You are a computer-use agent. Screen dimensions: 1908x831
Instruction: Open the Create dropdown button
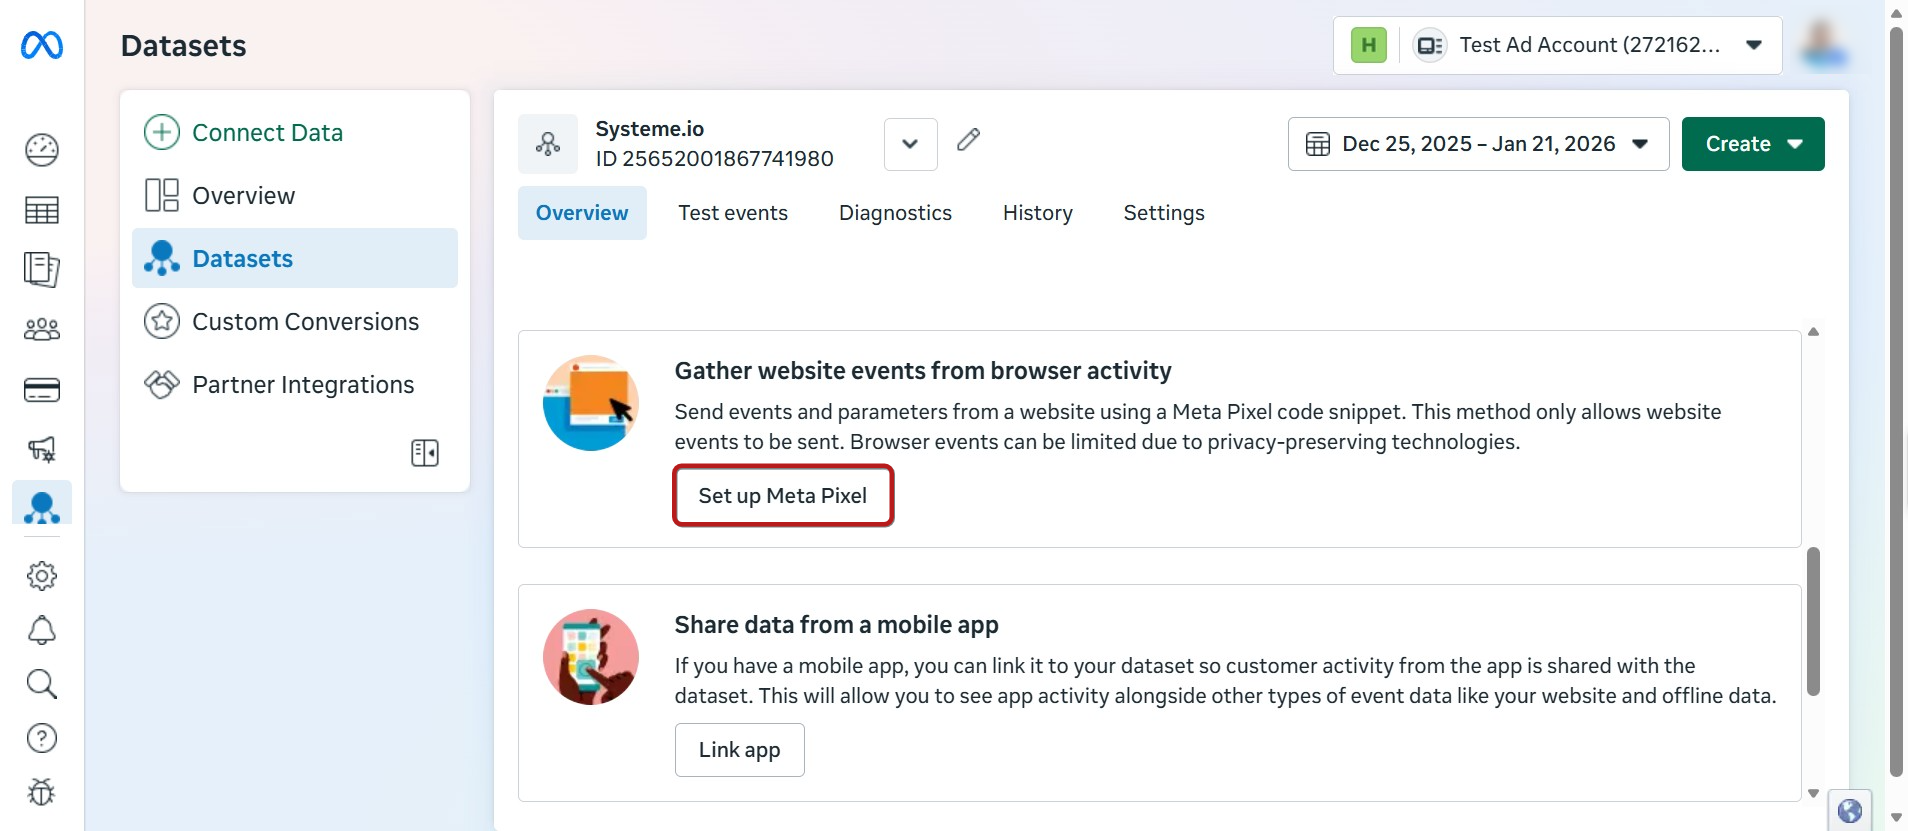tap(1753, 144)
